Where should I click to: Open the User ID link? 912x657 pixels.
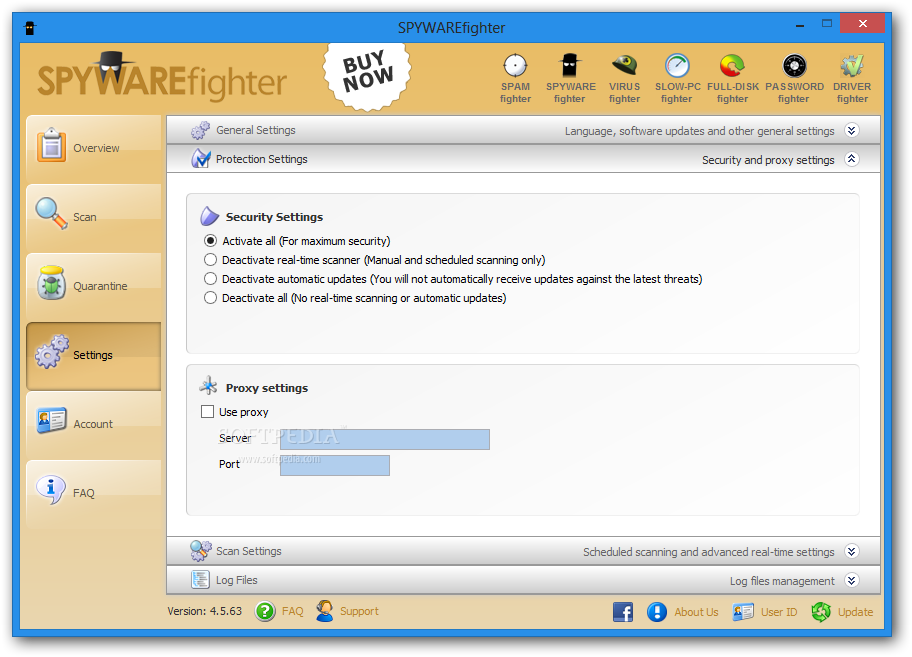(x=779, y=612)
